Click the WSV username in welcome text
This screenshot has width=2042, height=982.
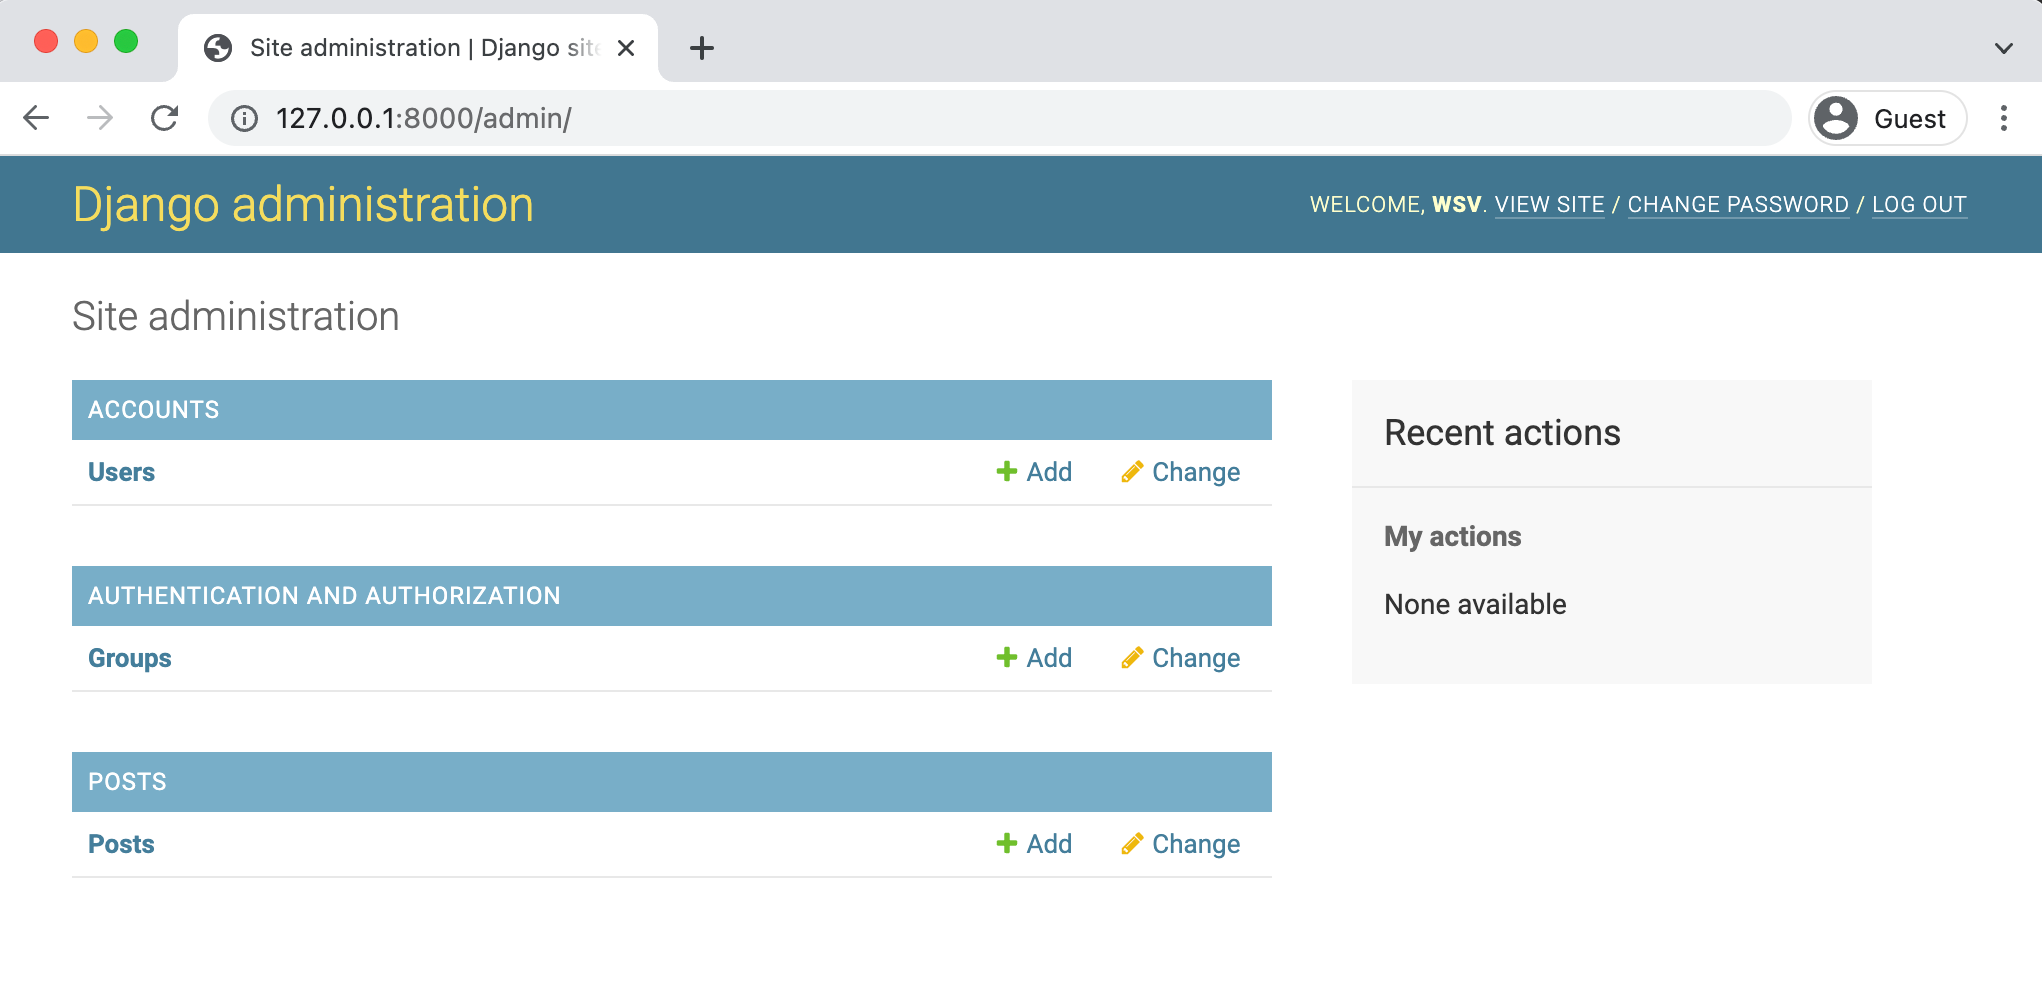pyautogui.click(x=1456, y=205)
